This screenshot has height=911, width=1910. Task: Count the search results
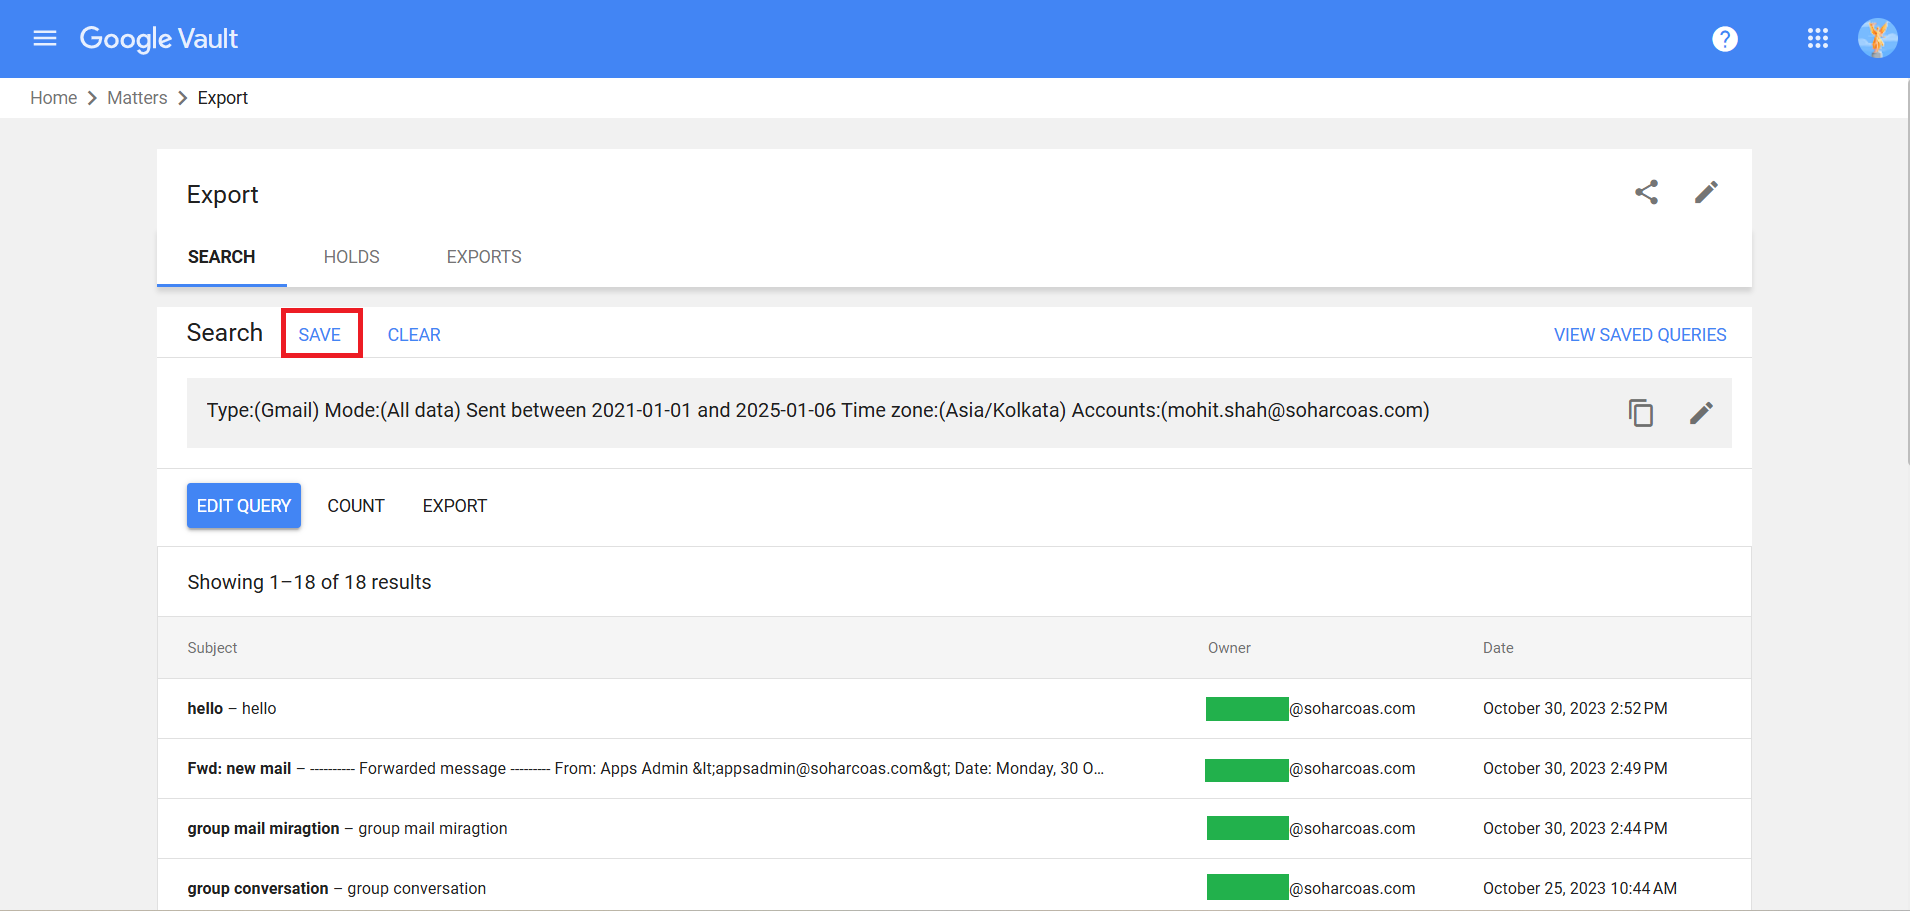point(356,506)
